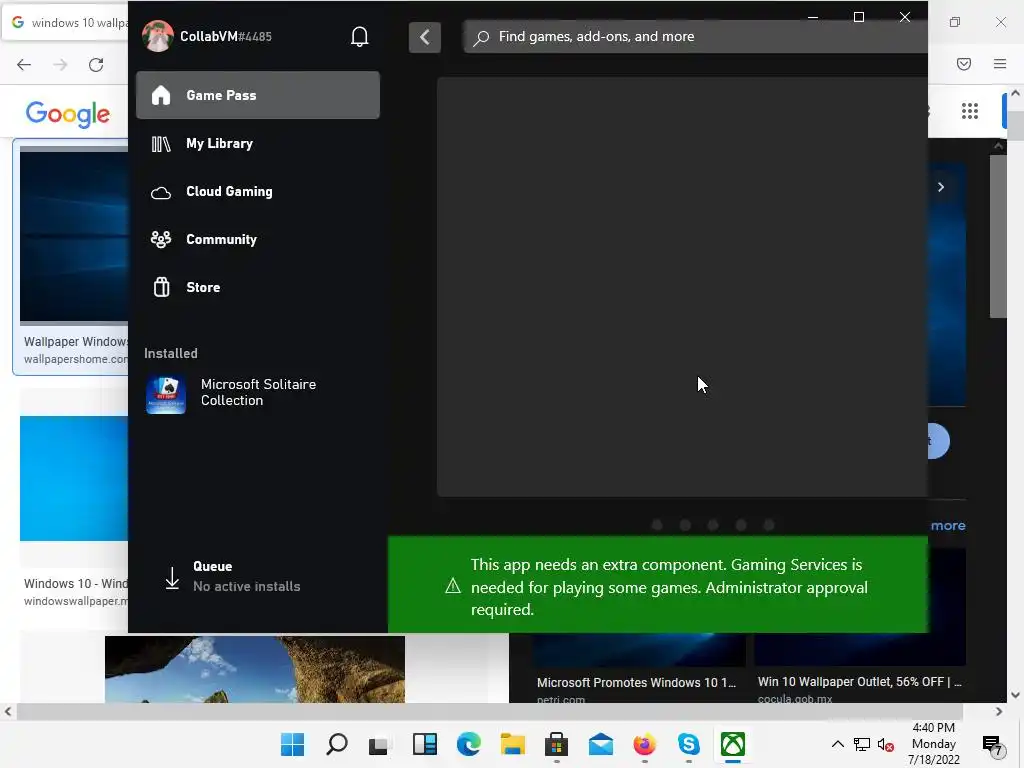Open taskbar Search
The height and width of the screenshot is (768, 1024).
(x=336, y=744)
